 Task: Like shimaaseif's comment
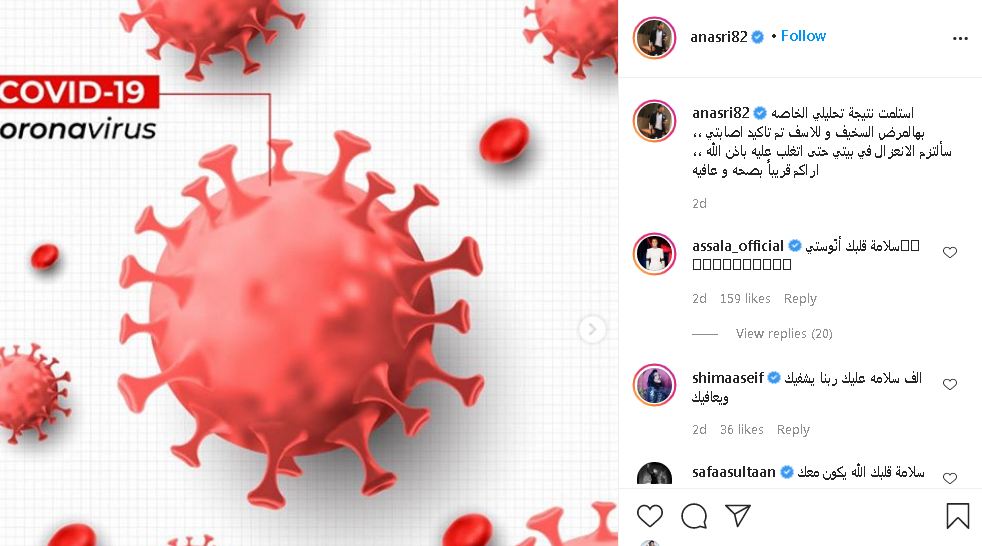tap(950, 384)
